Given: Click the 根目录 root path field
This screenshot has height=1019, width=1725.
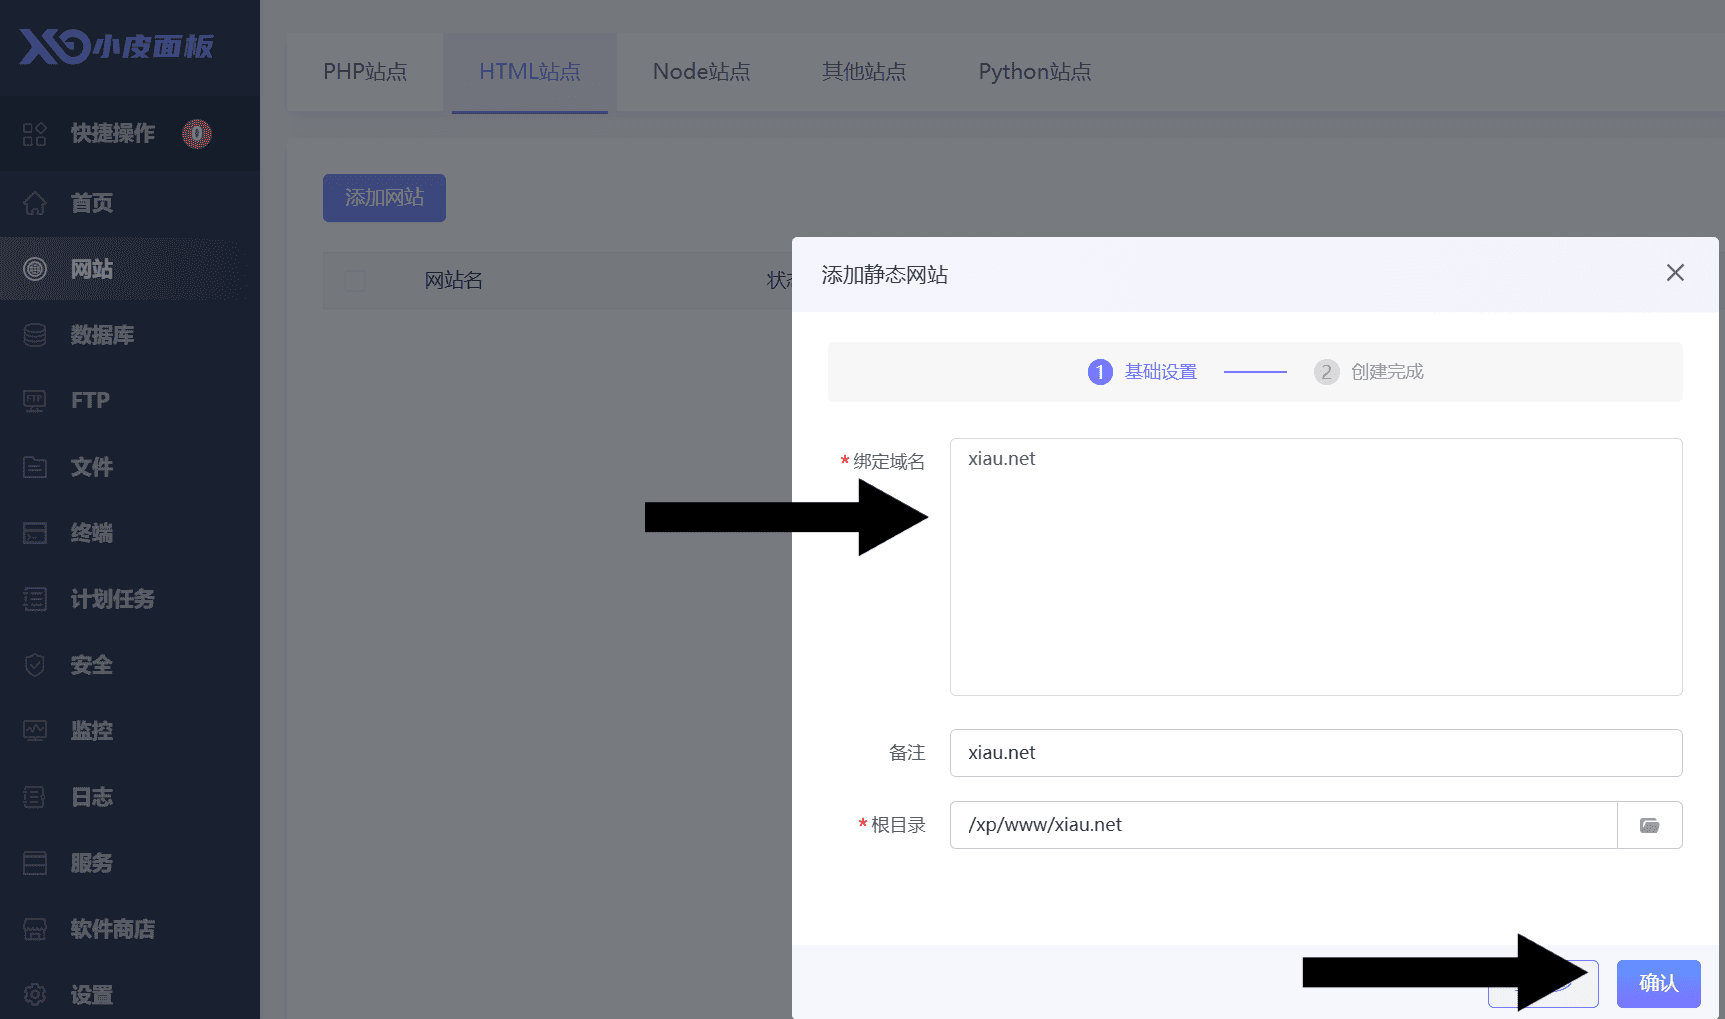Looking at the screenshot, I should (x=1283, y=825).
